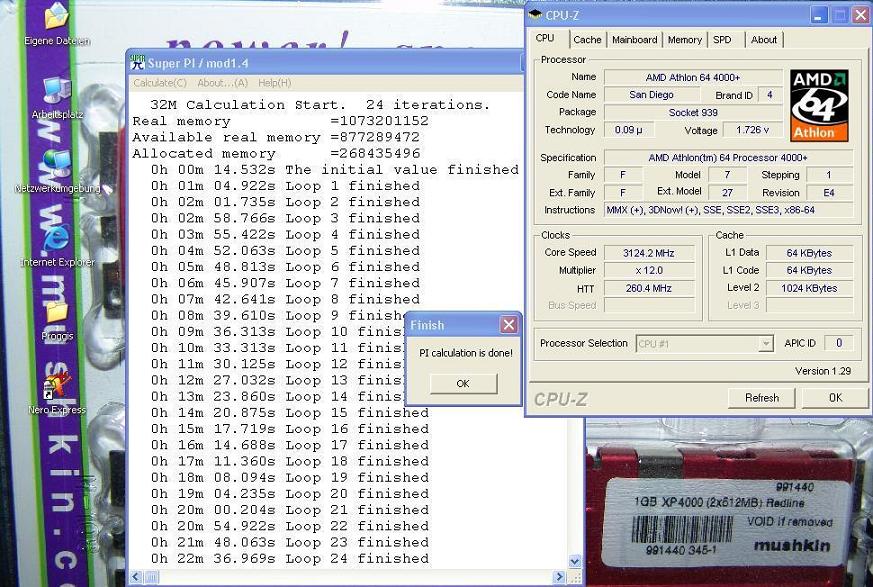Click the Revision value E4

click(829, 193)
